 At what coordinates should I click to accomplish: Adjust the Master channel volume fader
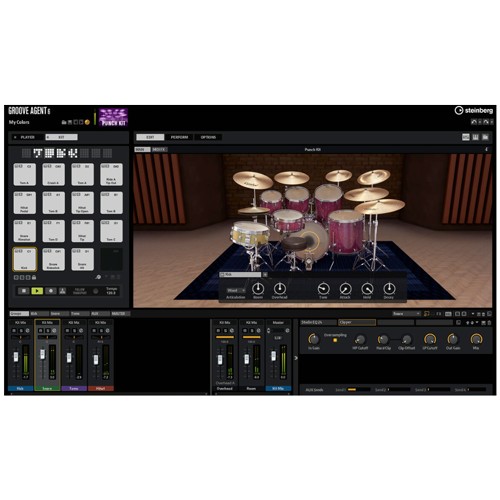tap(273, 356)
